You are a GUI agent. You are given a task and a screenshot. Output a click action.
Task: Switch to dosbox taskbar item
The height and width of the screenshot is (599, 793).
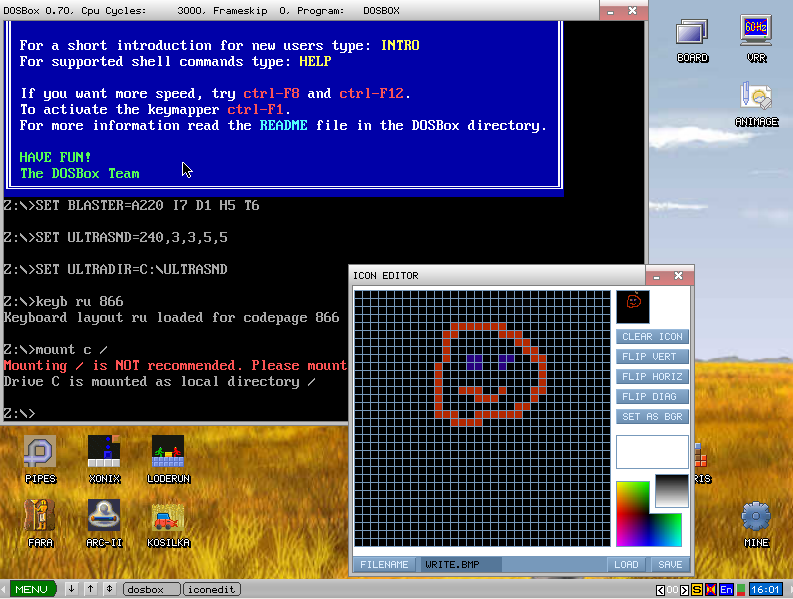tap(152, 589)
